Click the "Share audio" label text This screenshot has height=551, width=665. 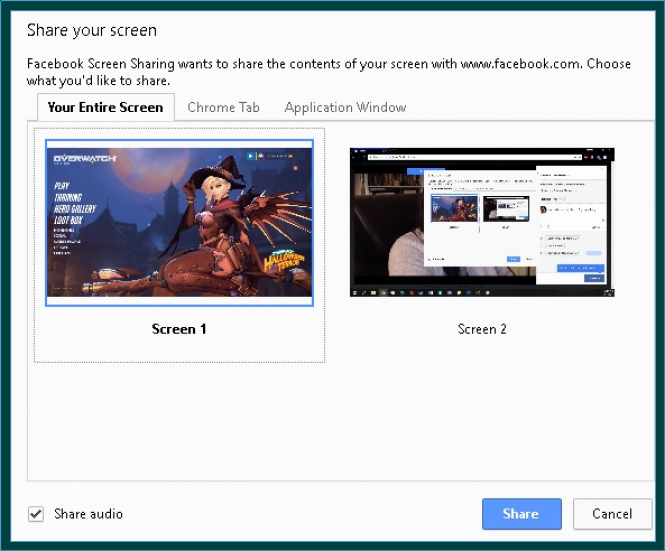point(89,514)
